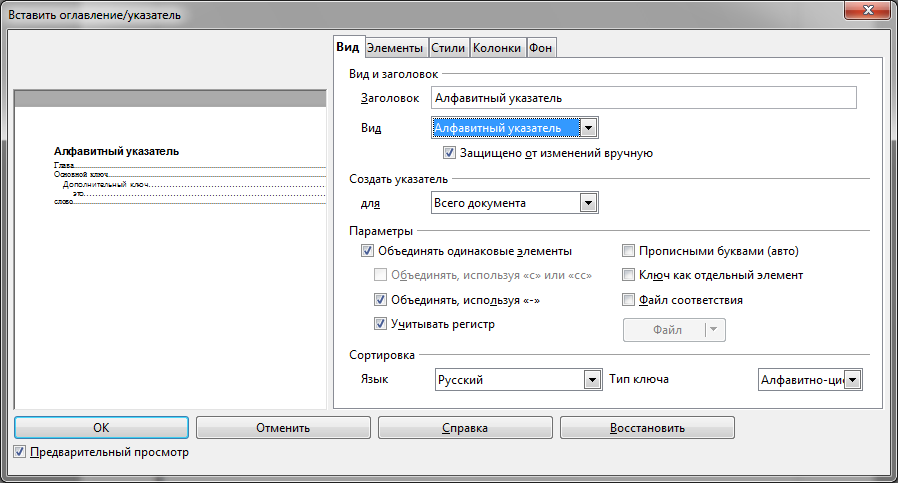Open the «Язык» Русский dropdown
Viewport: 898px width, 483px height.
tap(589, 380)
